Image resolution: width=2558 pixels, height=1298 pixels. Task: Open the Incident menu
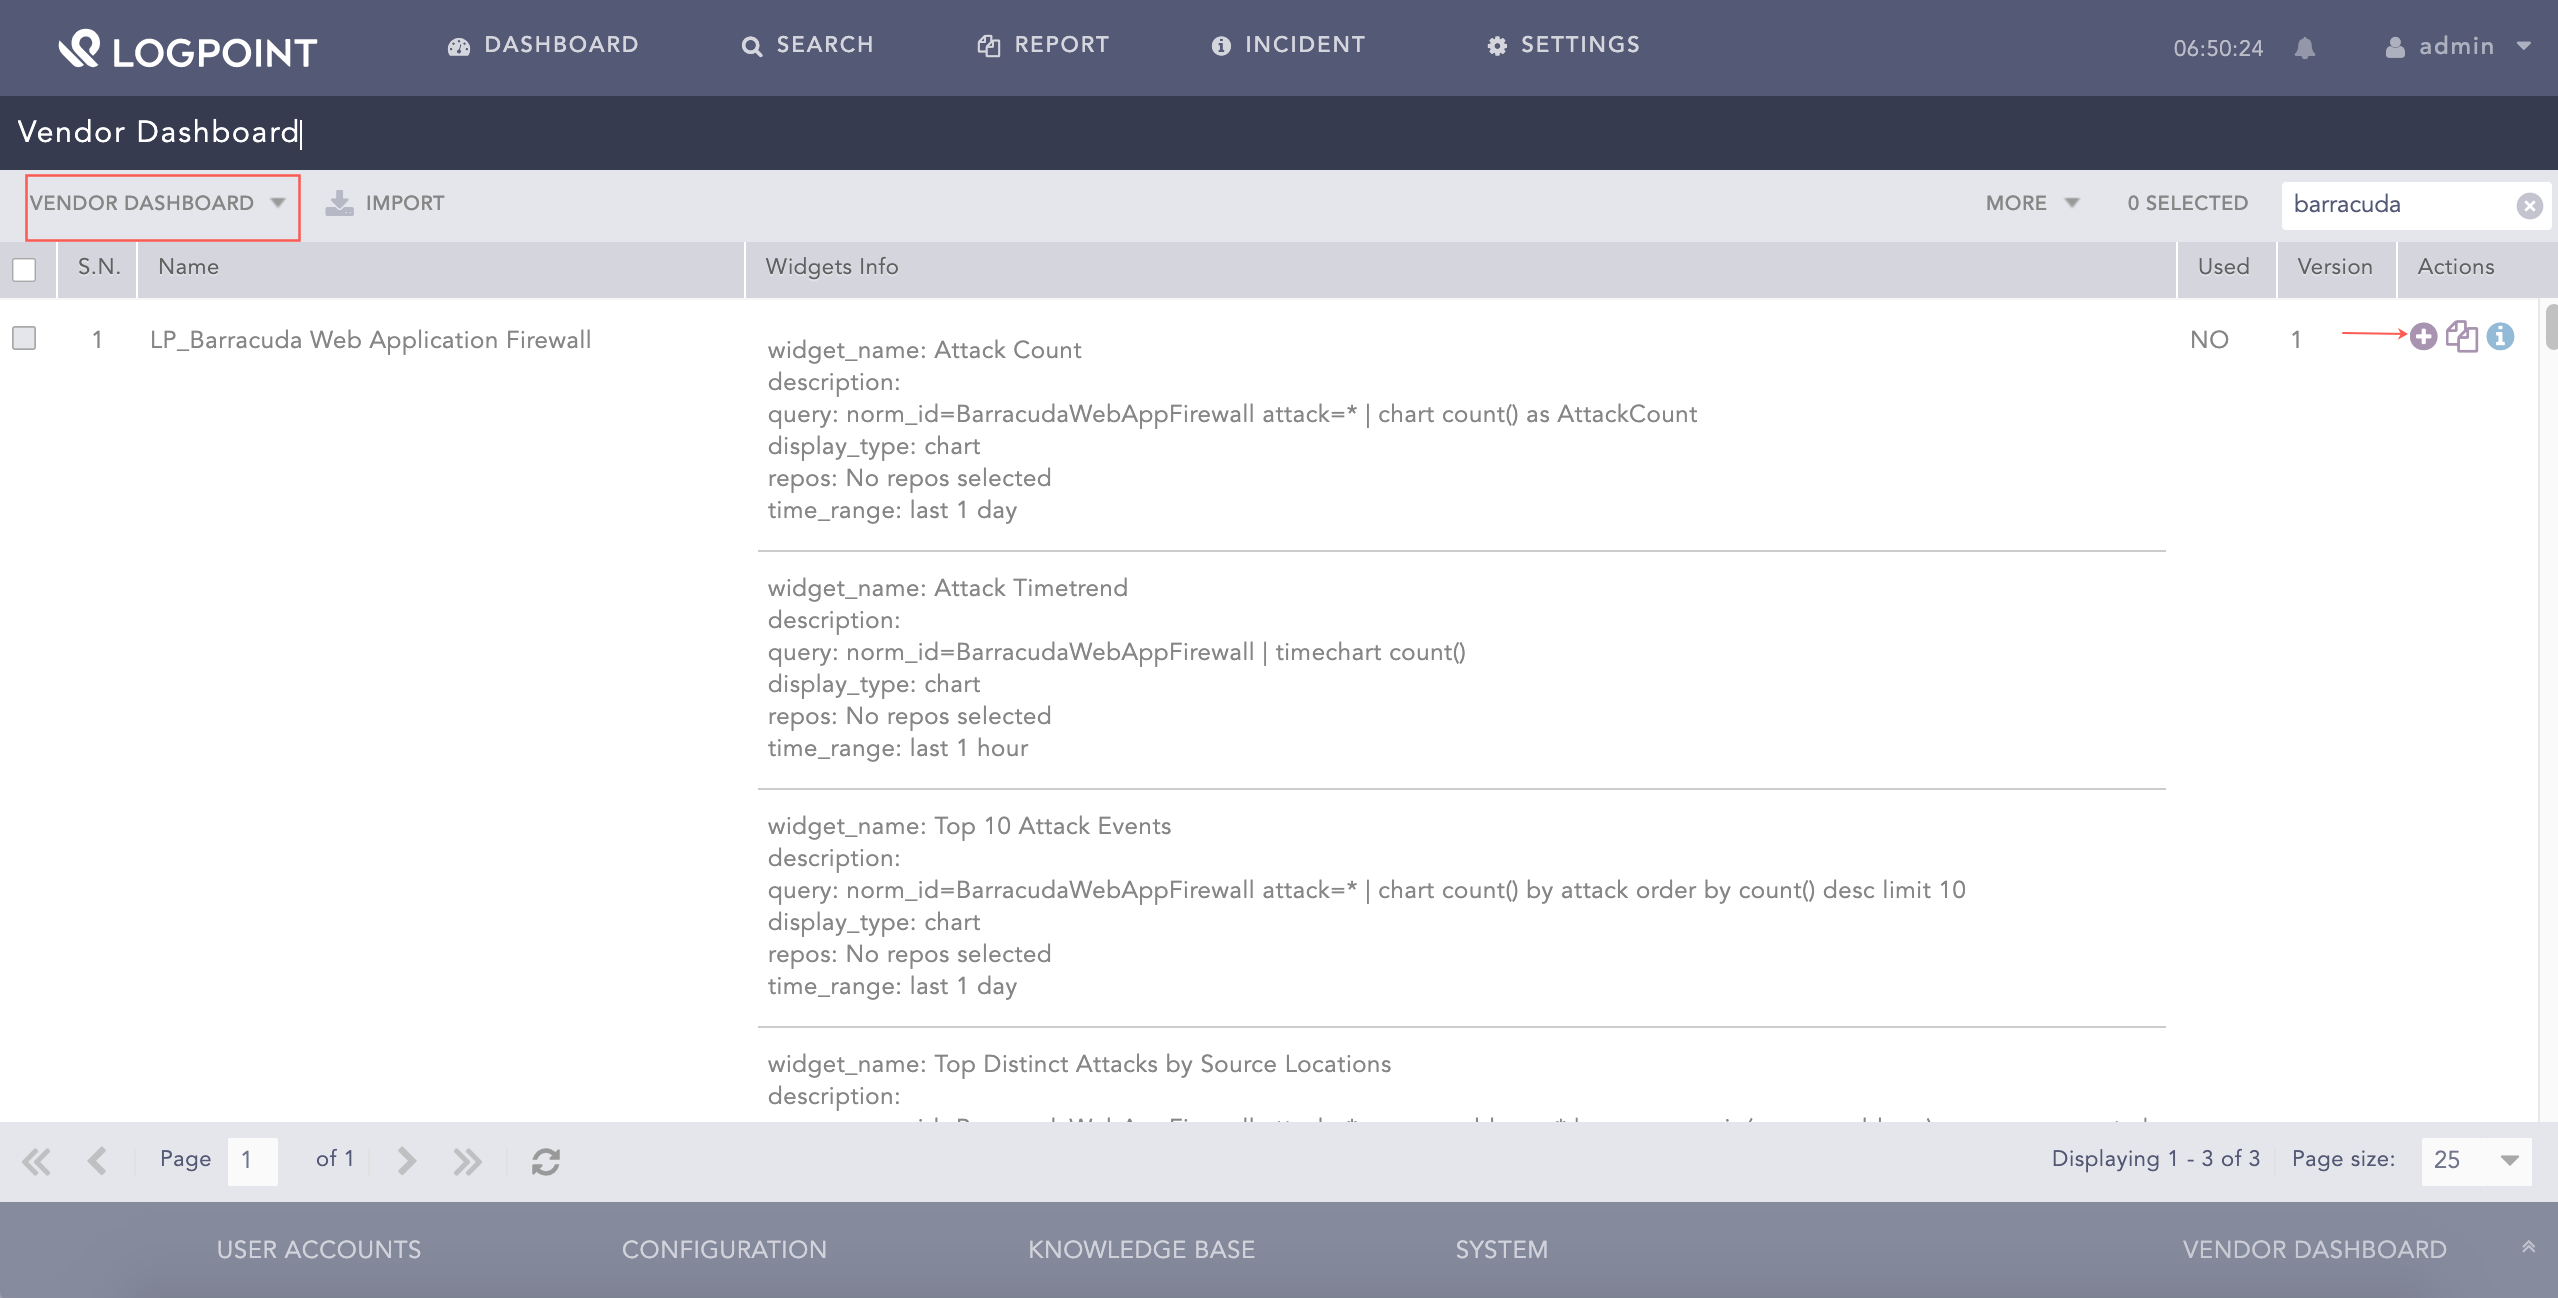[1288, 45]
